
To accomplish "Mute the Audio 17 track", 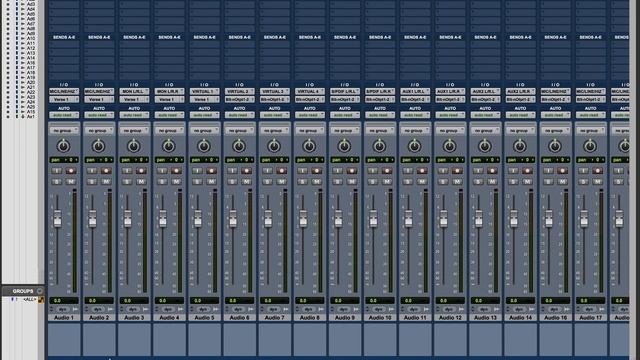I will pyautogui.click(x=598, y=182).
